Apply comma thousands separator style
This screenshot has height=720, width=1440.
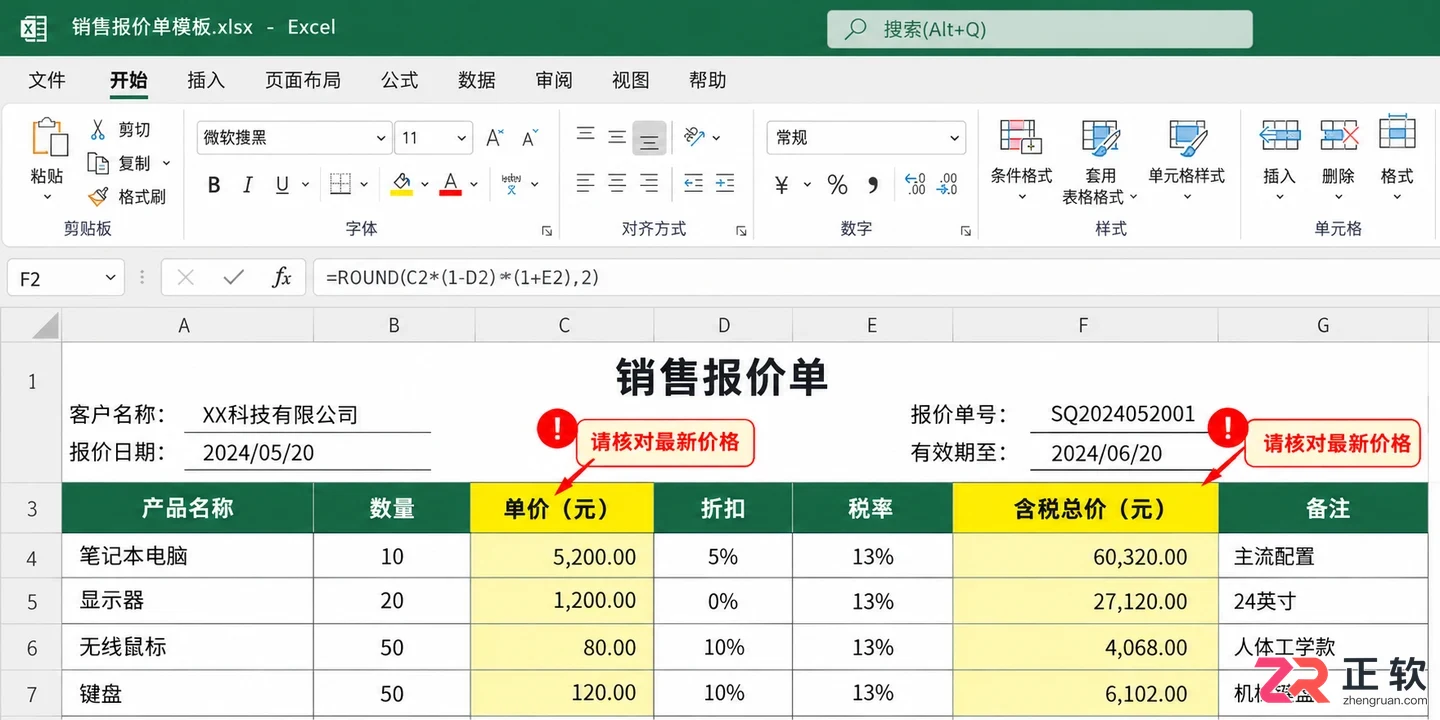tap(873, 185)
